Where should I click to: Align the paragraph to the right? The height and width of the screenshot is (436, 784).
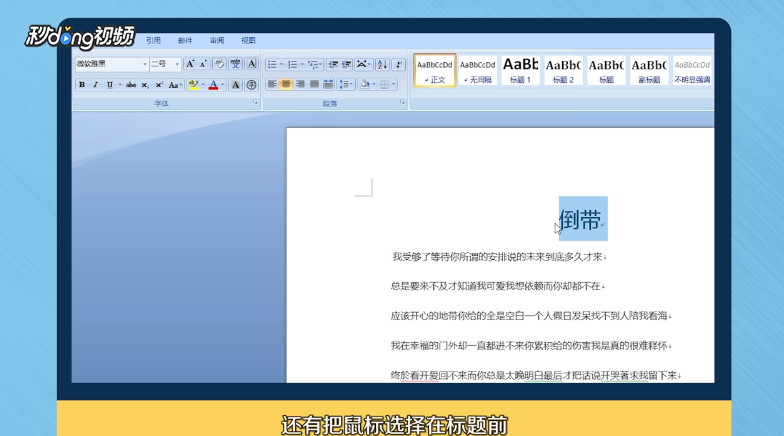(x=300, y=84)
